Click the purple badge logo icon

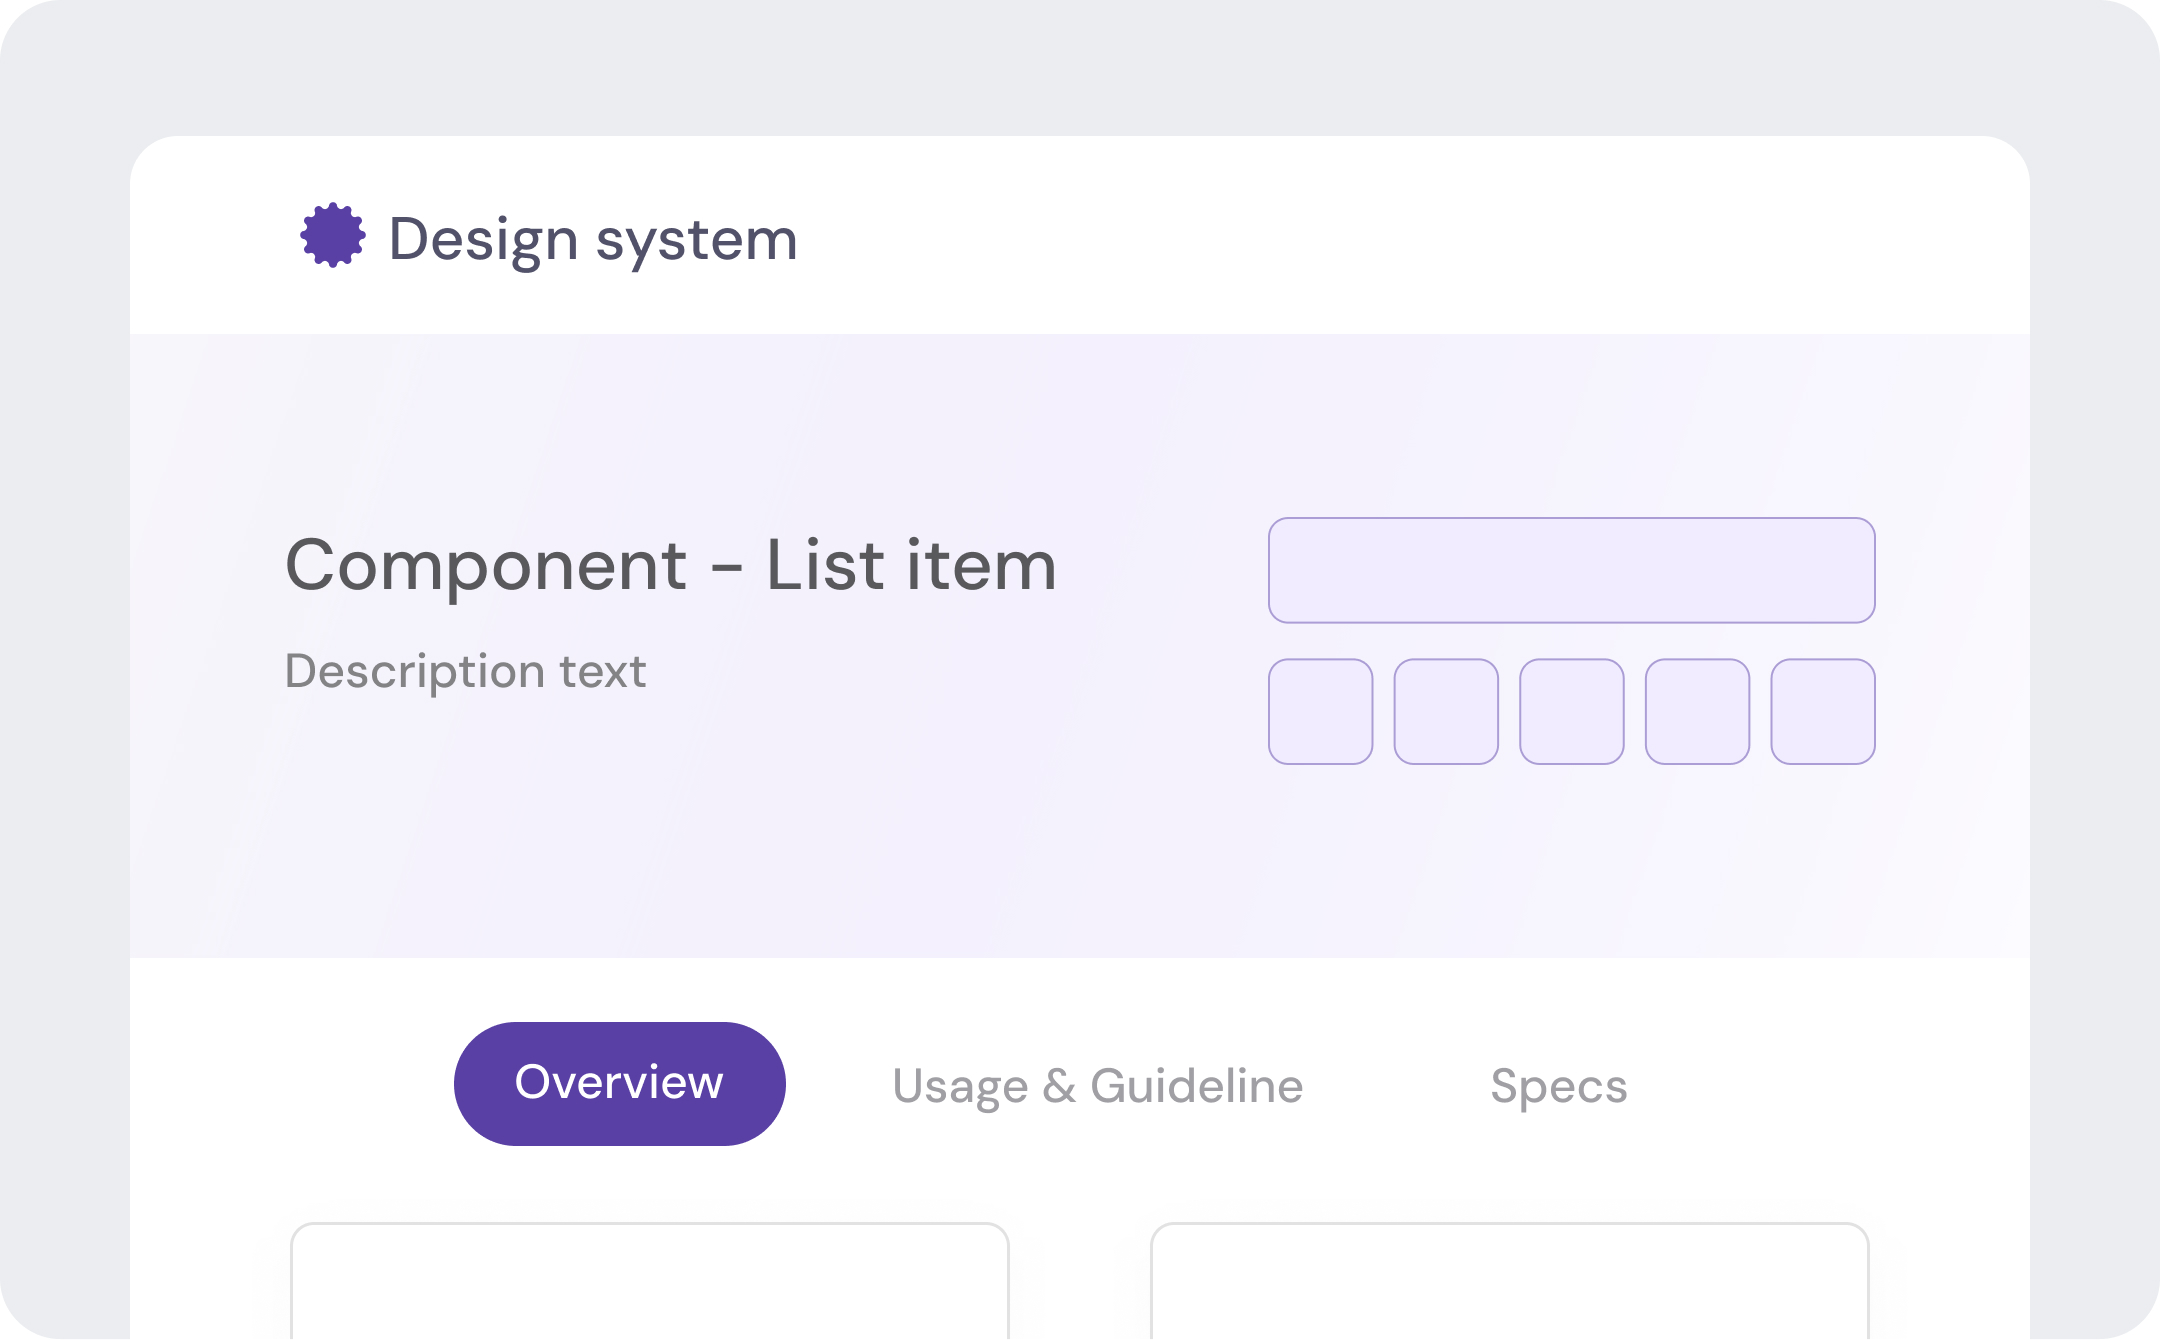click(x=333, y=236)
